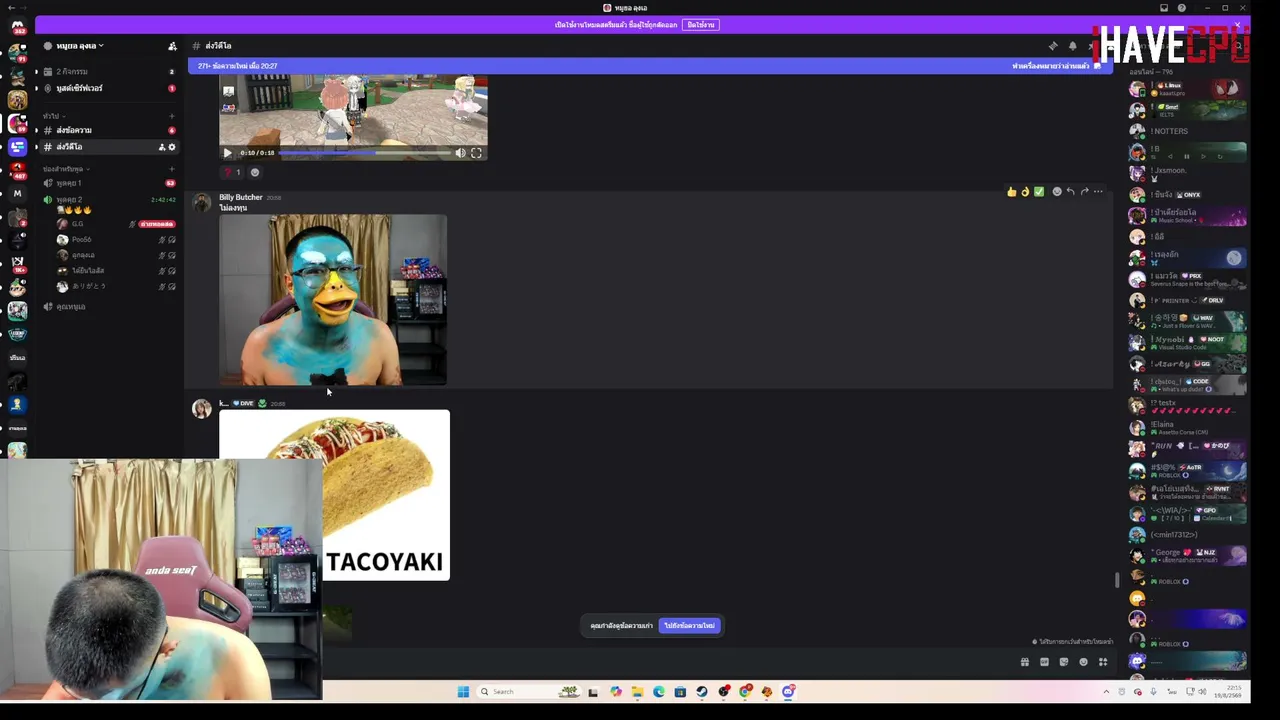Open more options for Billy Butcher's message
1280x720 pixels.
[x=1098, y=192]
